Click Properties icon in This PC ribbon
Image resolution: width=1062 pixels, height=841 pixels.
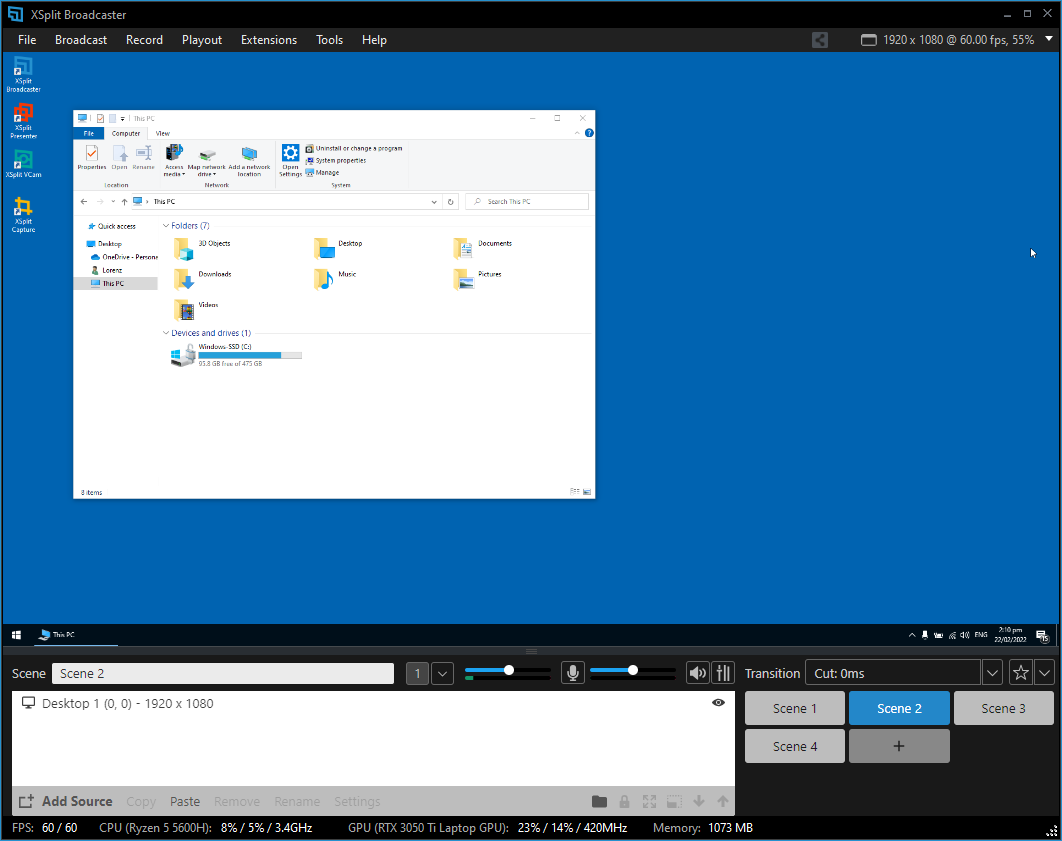[x=92, y=153]
